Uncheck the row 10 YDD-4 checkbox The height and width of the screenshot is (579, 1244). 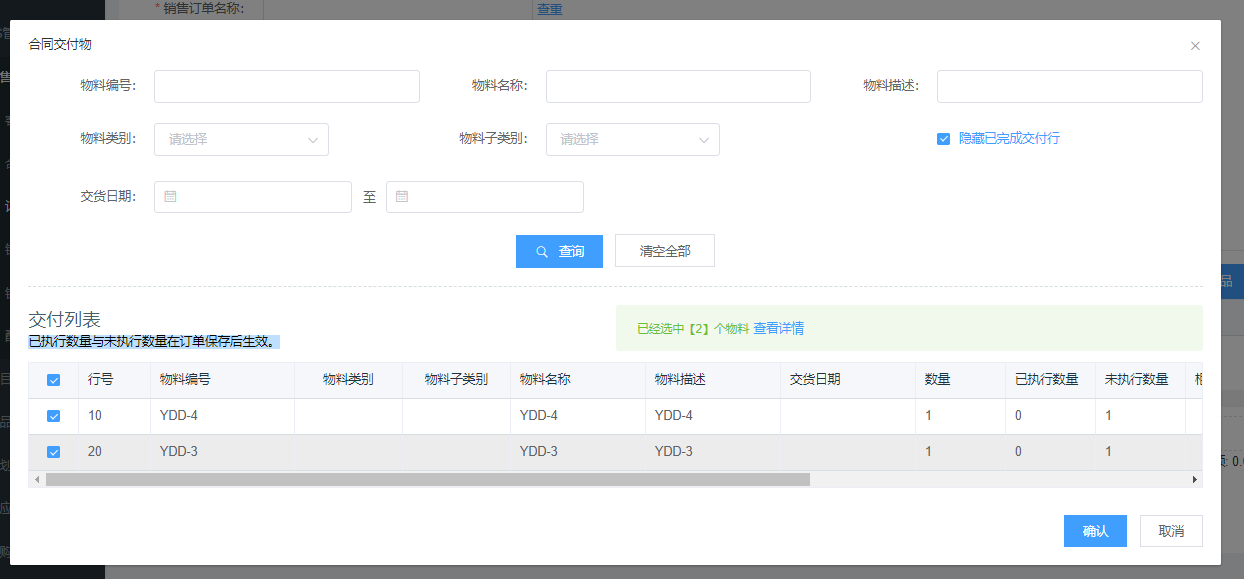click(54, 416)
